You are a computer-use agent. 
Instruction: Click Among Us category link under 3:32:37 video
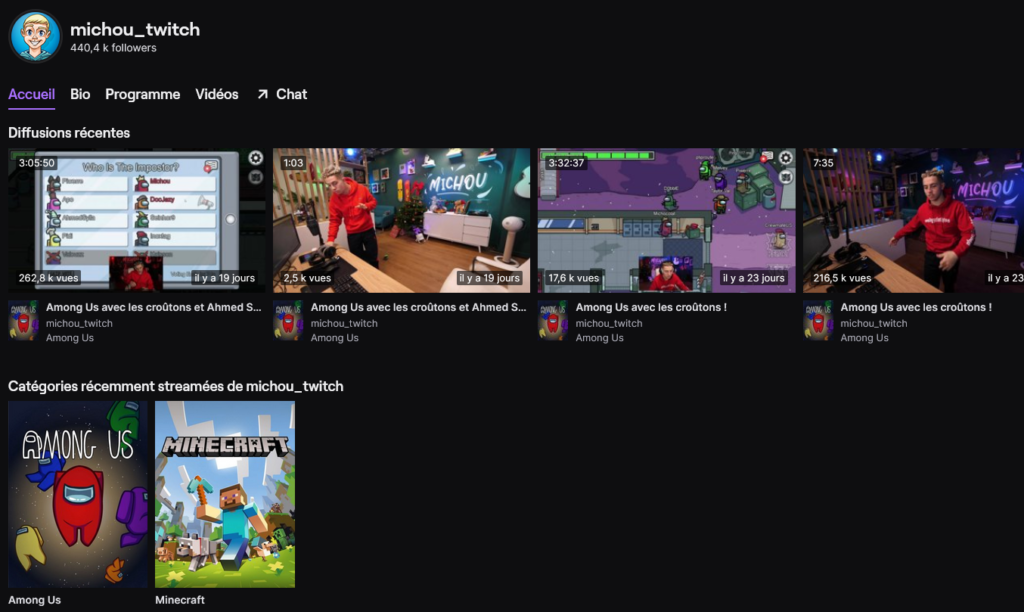[600, 338]
